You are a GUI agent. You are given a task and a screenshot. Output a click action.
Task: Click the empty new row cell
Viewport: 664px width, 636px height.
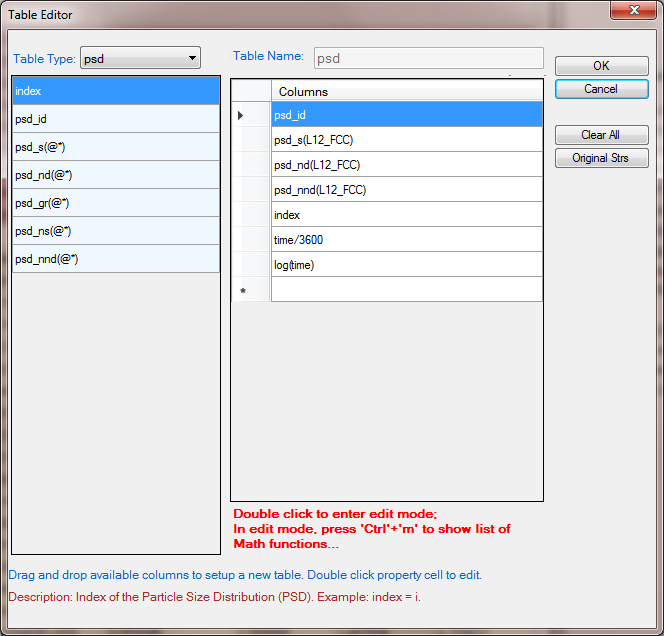pyautogui.click(x=406, y=290)
